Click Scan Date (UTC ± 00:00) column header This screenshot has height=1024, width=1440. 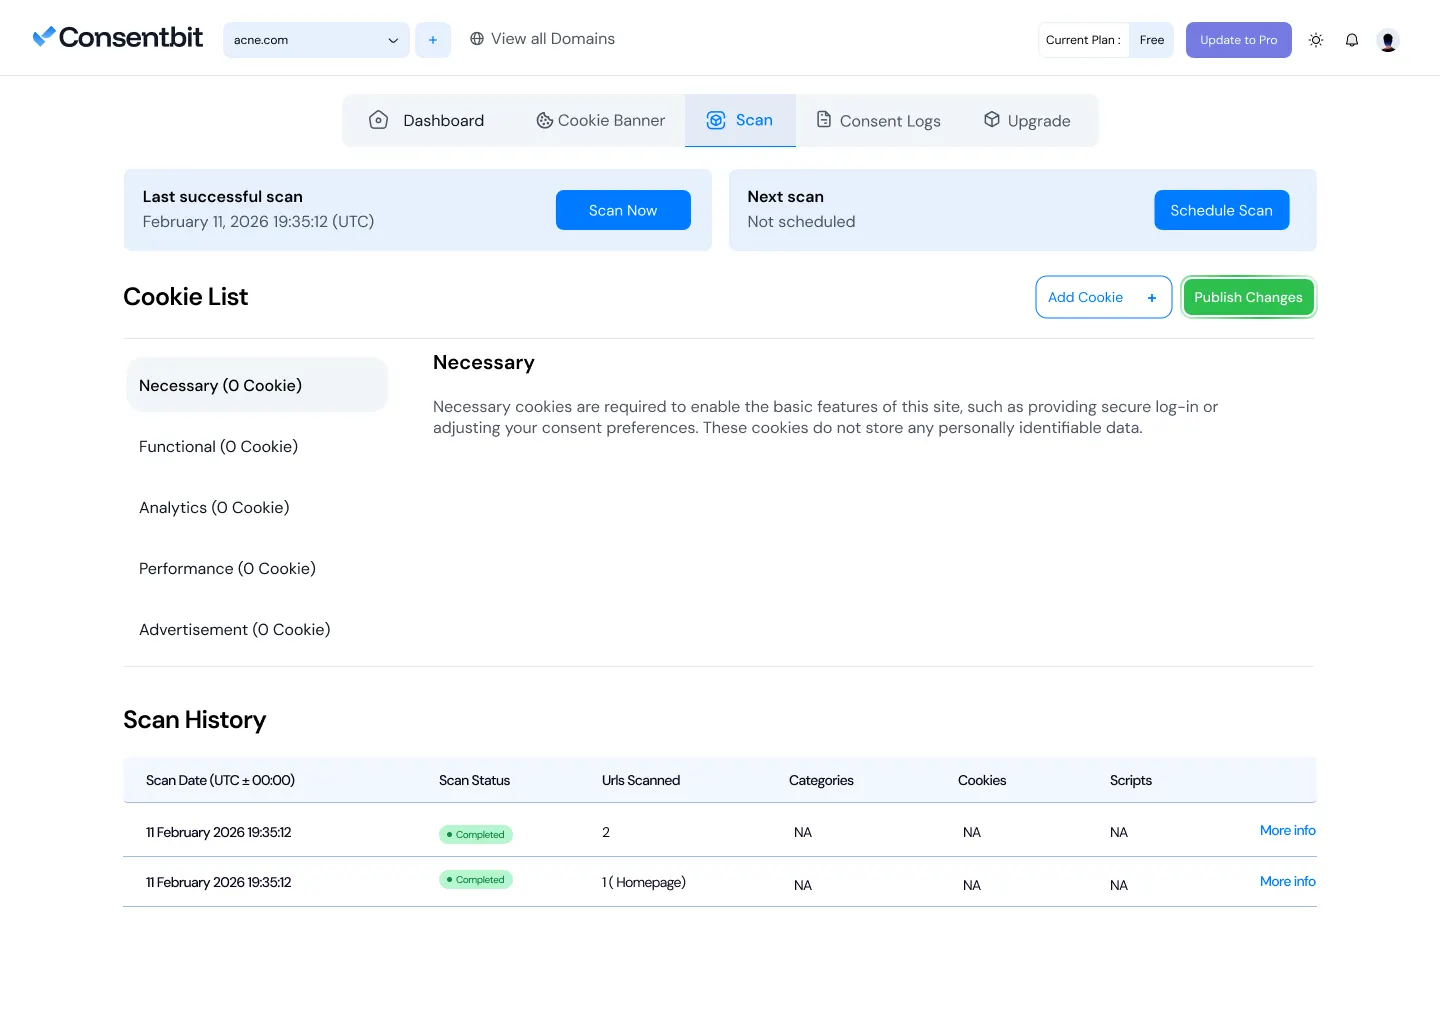click(x=220, y=780)
